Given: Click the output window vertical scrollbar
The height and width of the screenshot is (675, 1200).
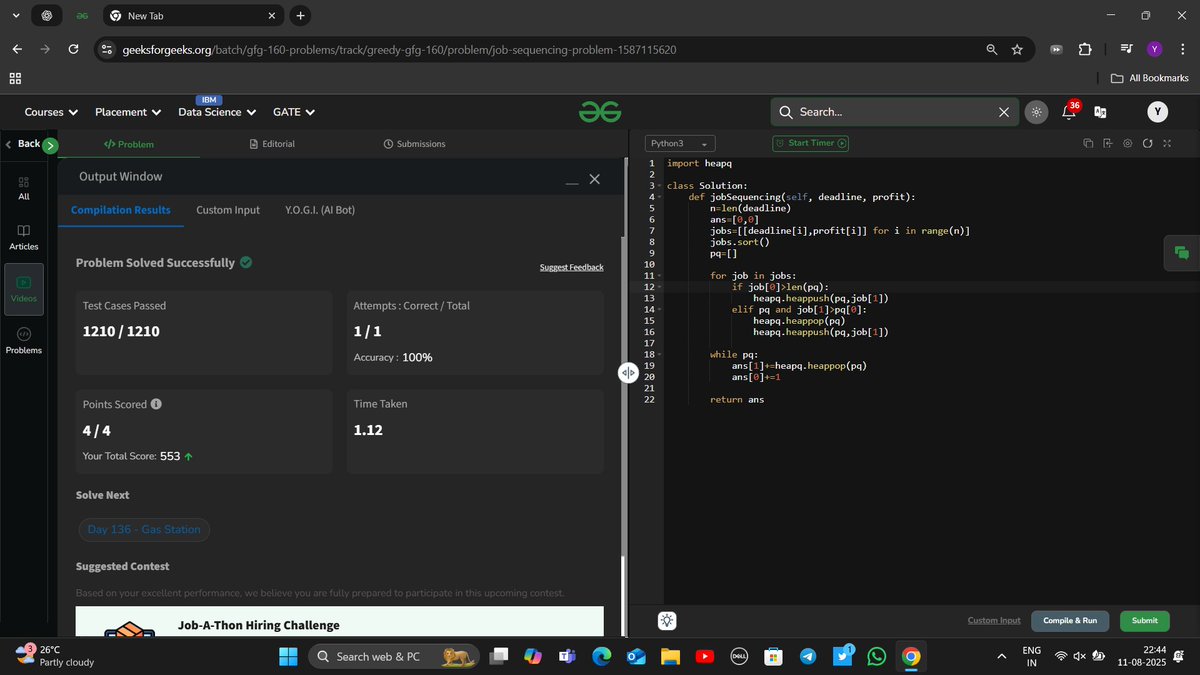Looking at the screenshot, I should [622, 594].
